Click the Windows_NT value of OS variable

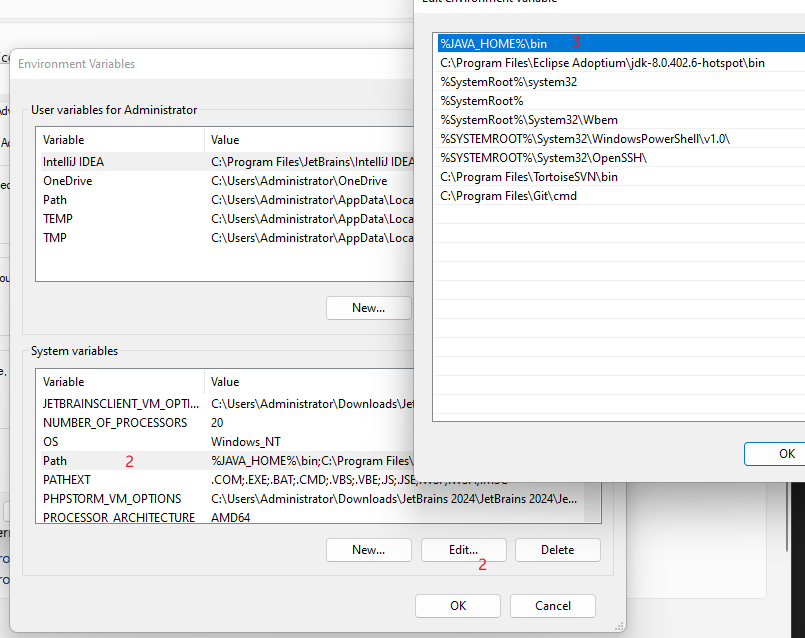245,442
